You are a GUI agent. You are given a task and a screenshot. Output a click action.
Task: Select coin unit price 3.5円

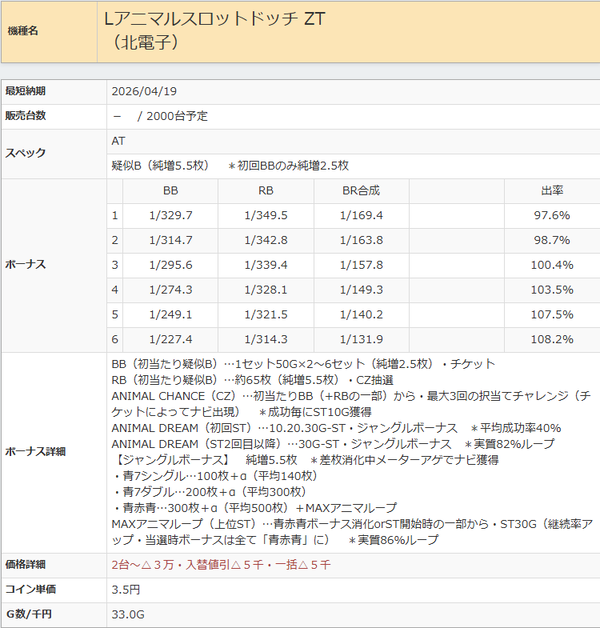(126, 590)
